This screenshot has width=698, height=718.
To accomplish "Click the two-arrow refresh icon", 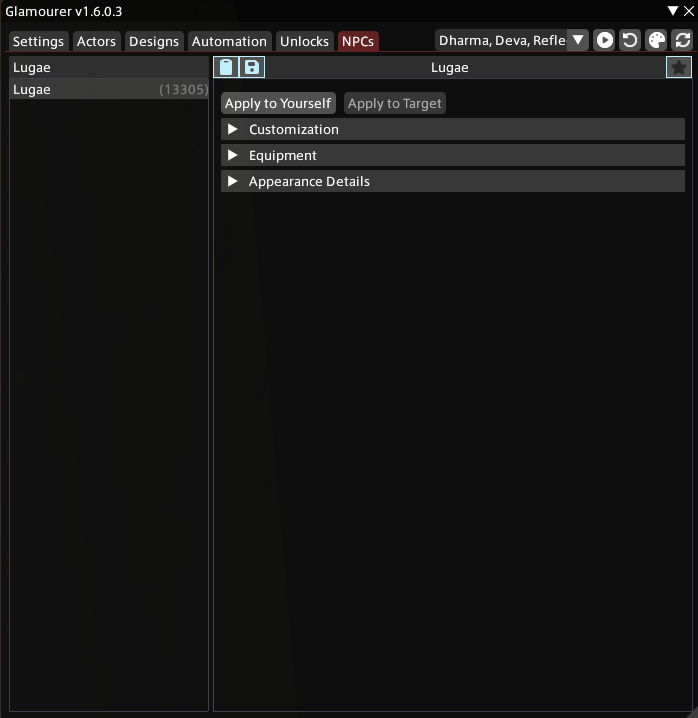I will (683, 40).
